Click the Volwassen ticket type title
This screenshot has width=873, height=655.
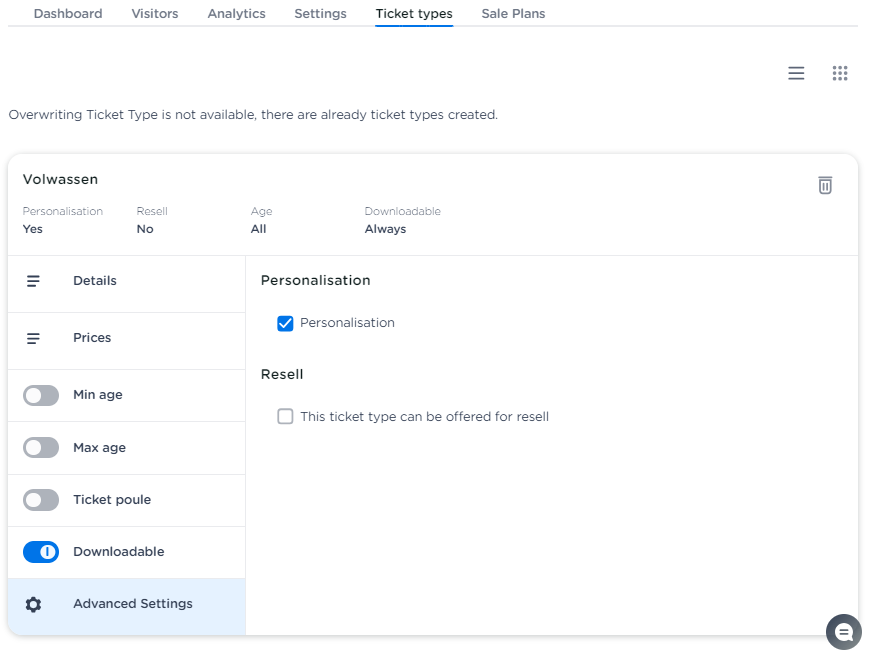[x=60, y=180]
